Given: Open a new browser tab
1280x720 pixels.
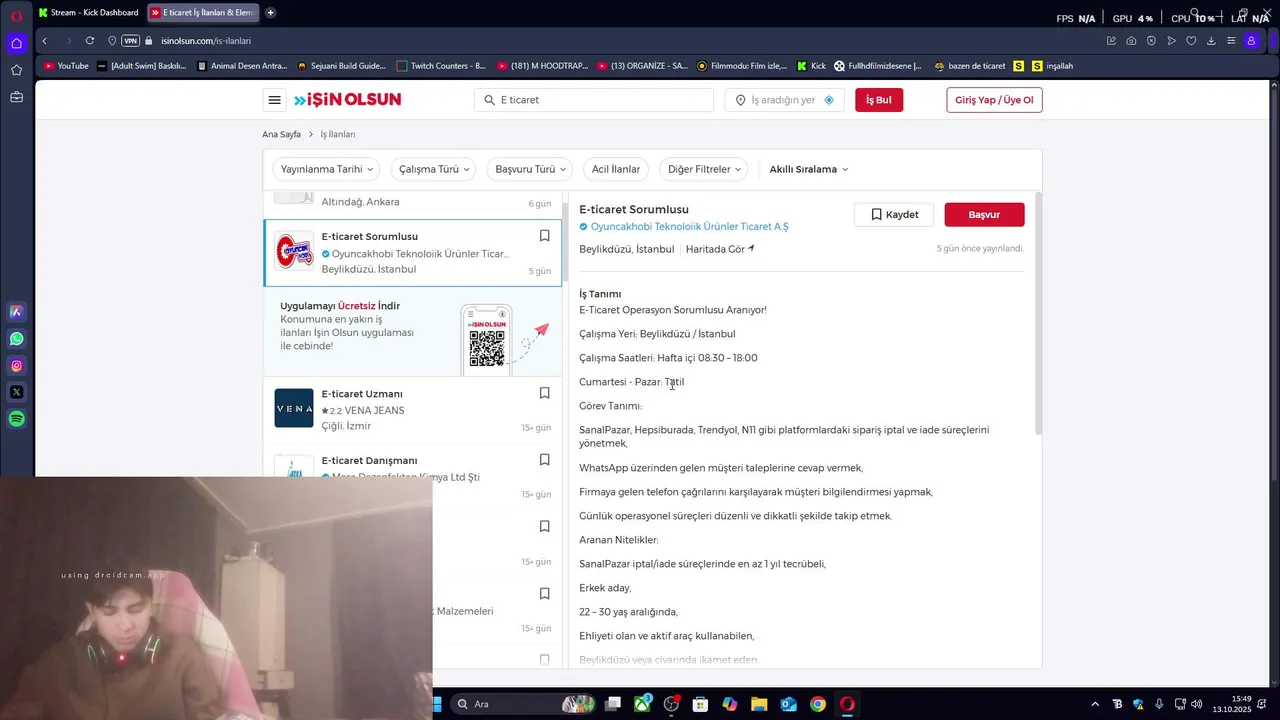Looking at the screenshot, I should coord(270,13).
